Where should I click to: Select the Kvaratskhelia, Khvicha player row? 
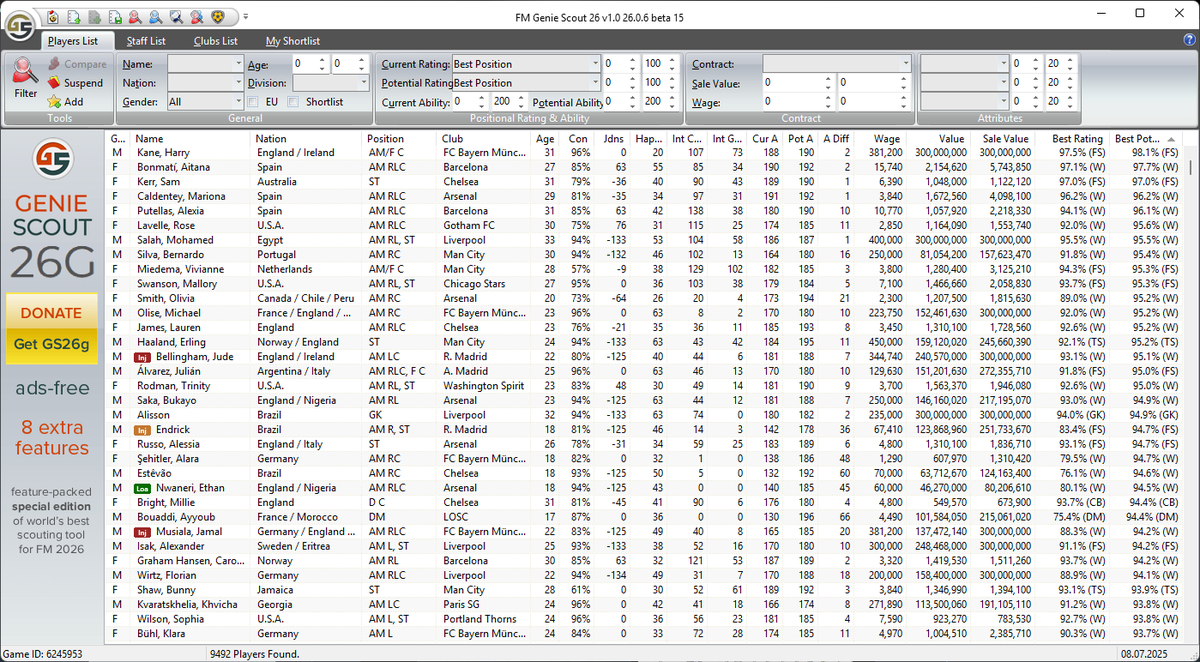coord(643,605)
